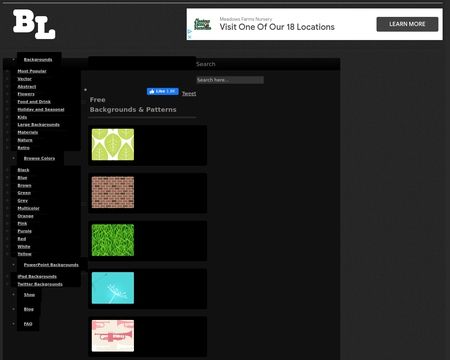This screenshot has width=450, height=360.
Task: Open the pink trumpet pattern thumbnail
Action: click(113, 336)
